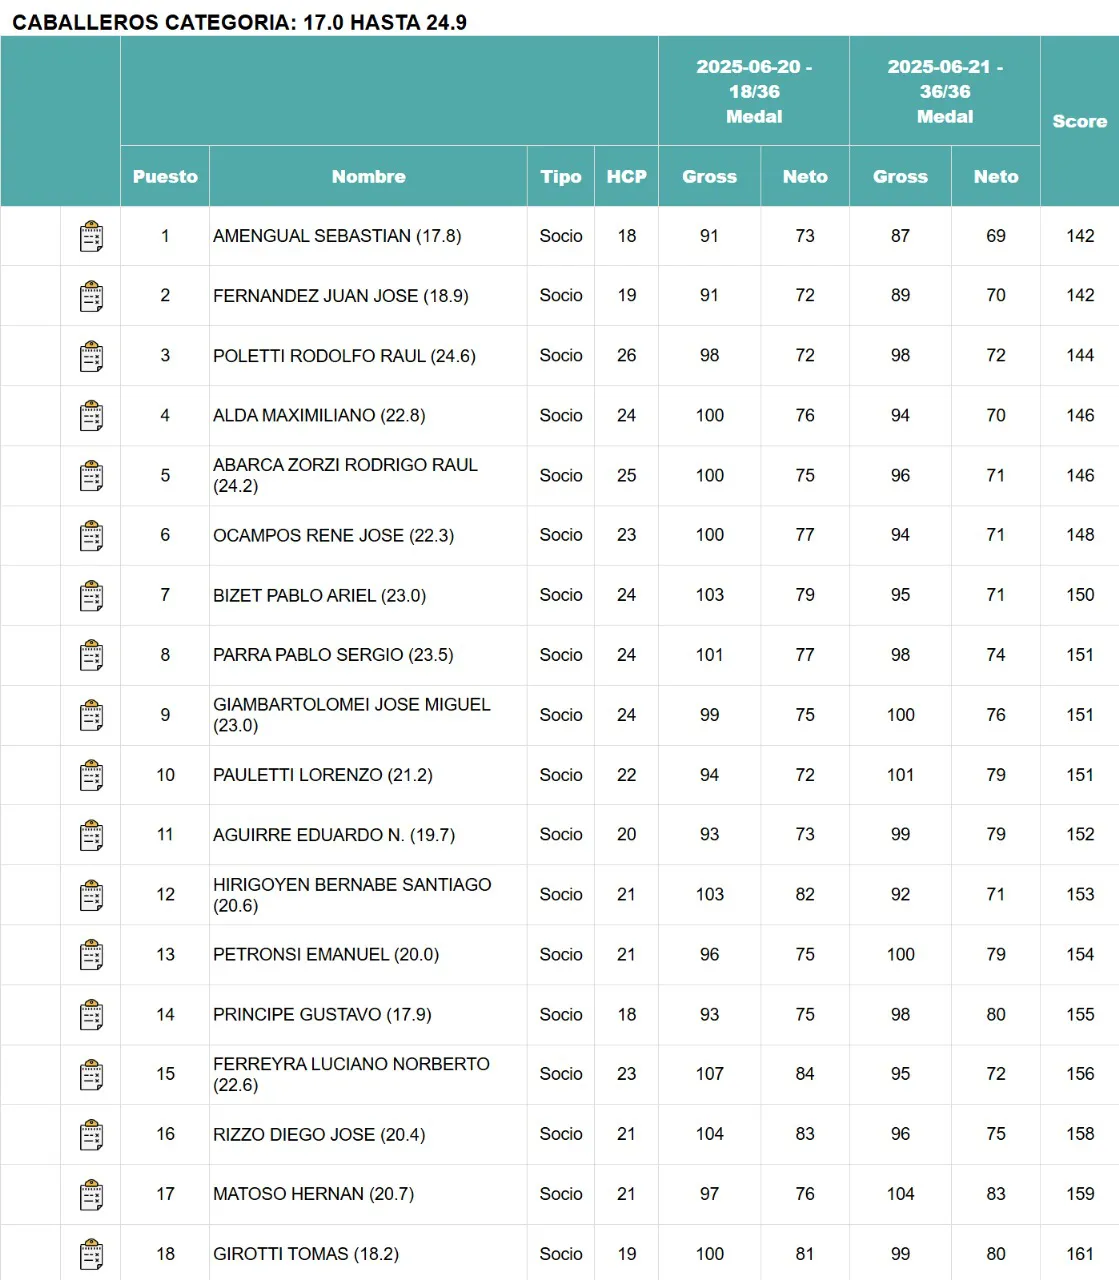Image resolution: width=1119 pixels, height=1280 pixels.
Task: Click the Puesto column header
Action: (x=165, y=176)
